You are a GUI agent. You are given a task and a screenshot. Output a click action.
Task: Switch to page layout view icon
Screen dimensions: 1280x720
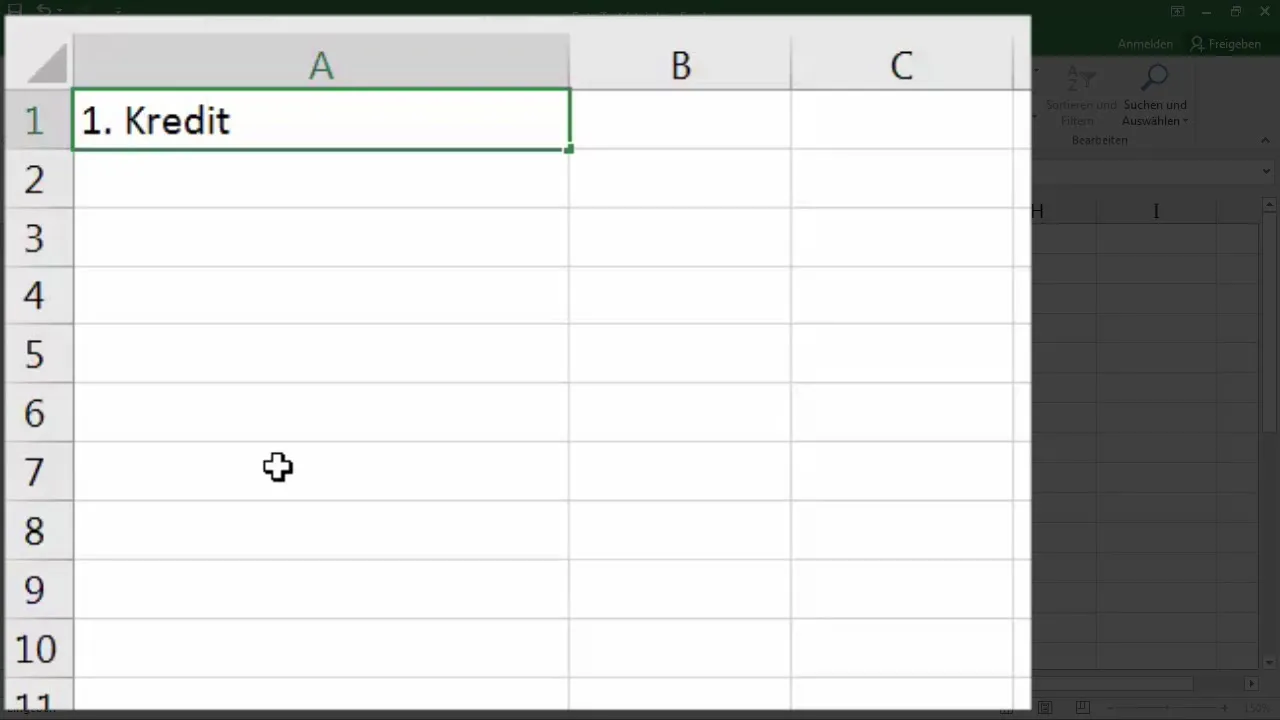(x=1045, y=708)
